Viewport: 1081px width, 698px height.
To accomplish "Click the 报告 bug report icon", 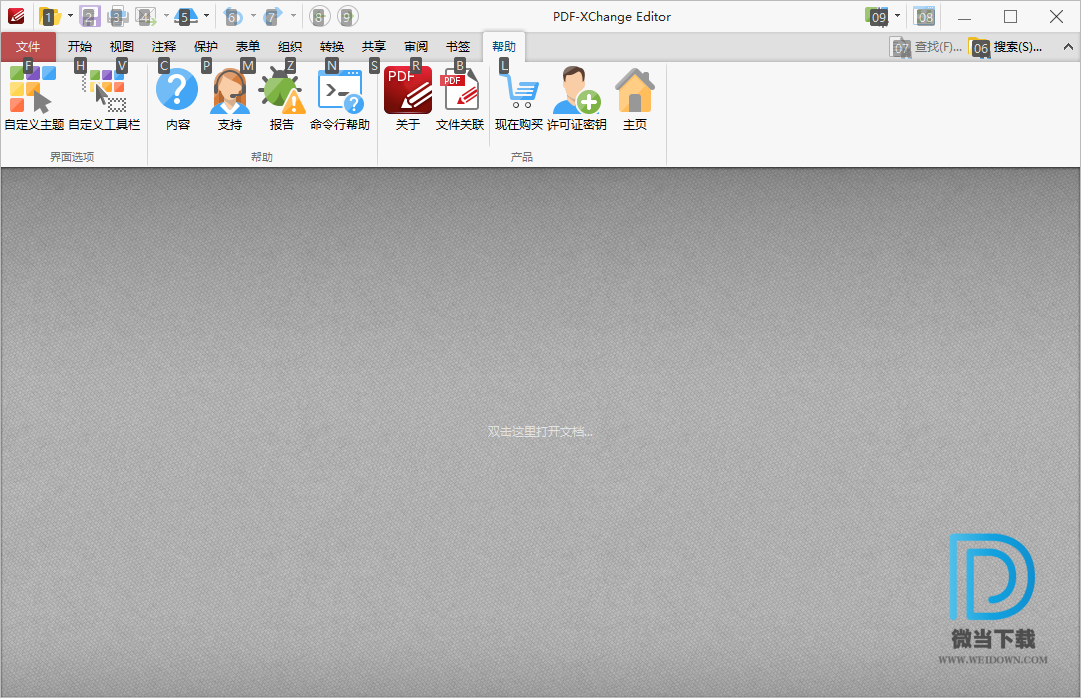I will (x=281, y=97).
